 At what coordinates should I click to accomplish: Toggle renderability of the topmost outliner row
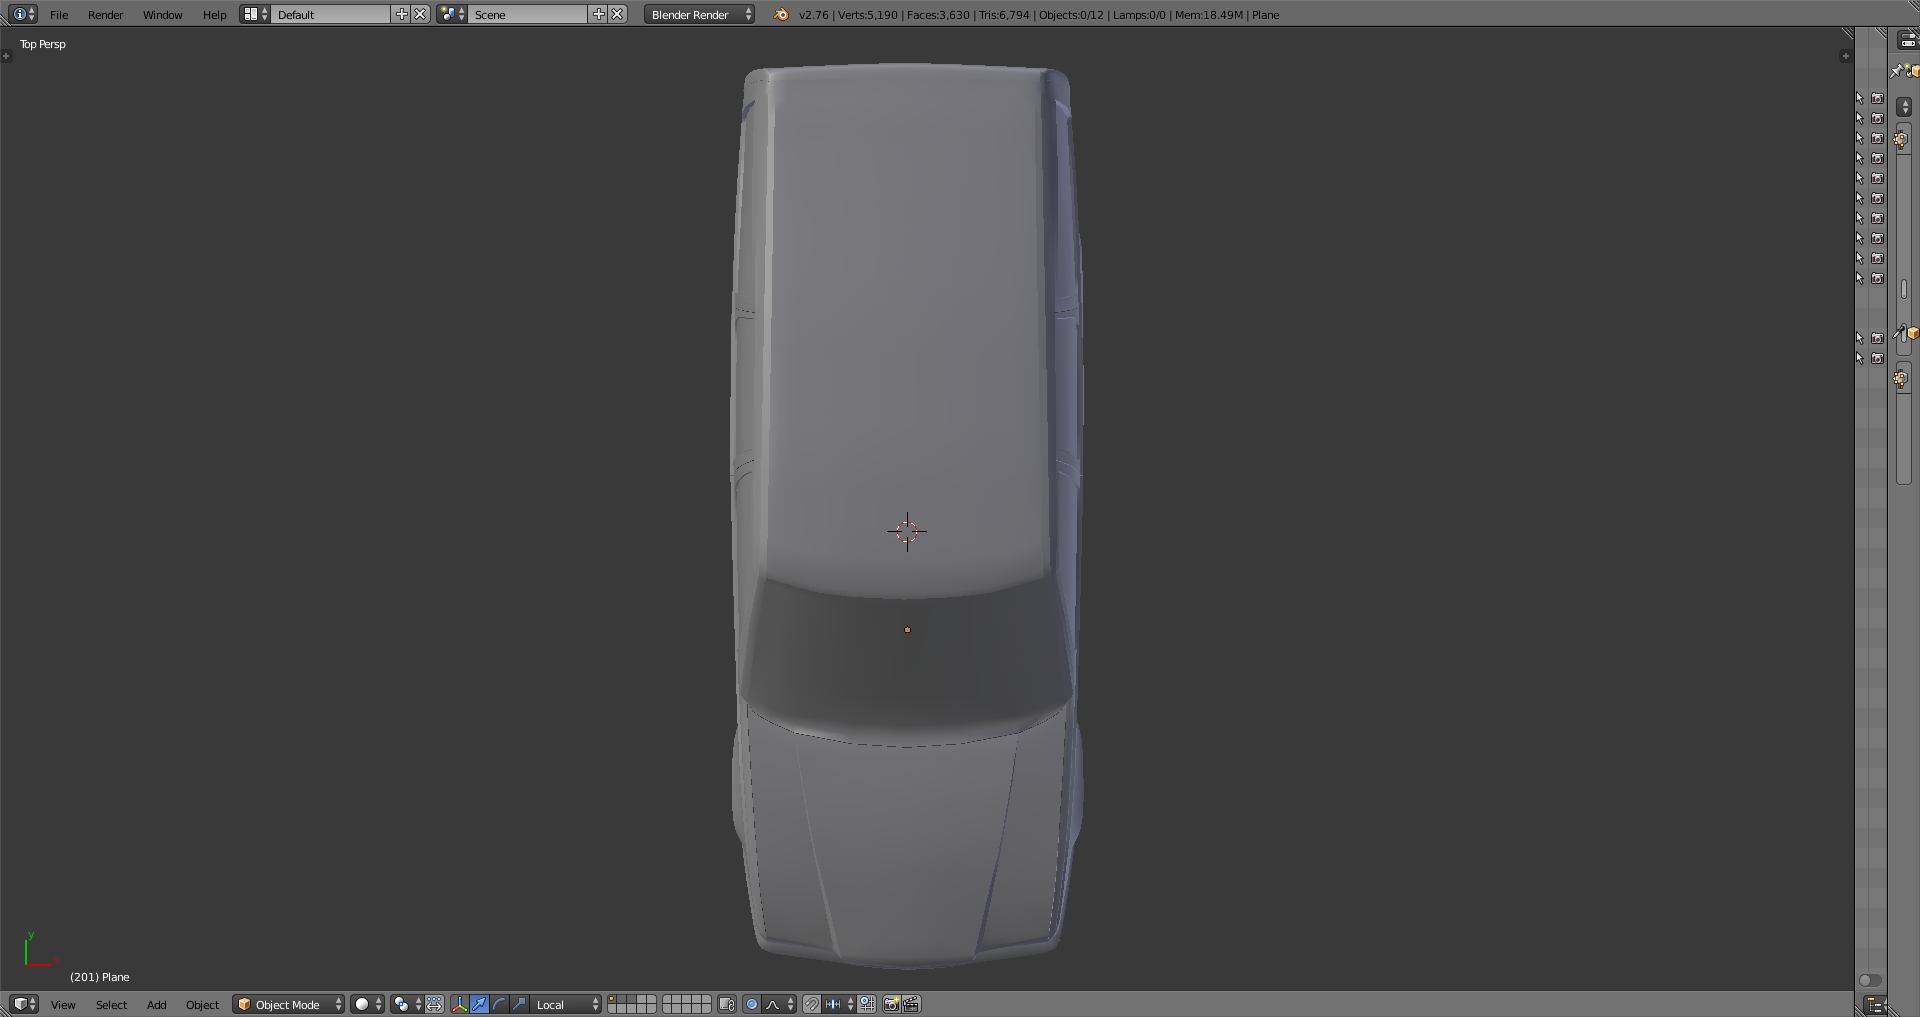point(1877,98)
